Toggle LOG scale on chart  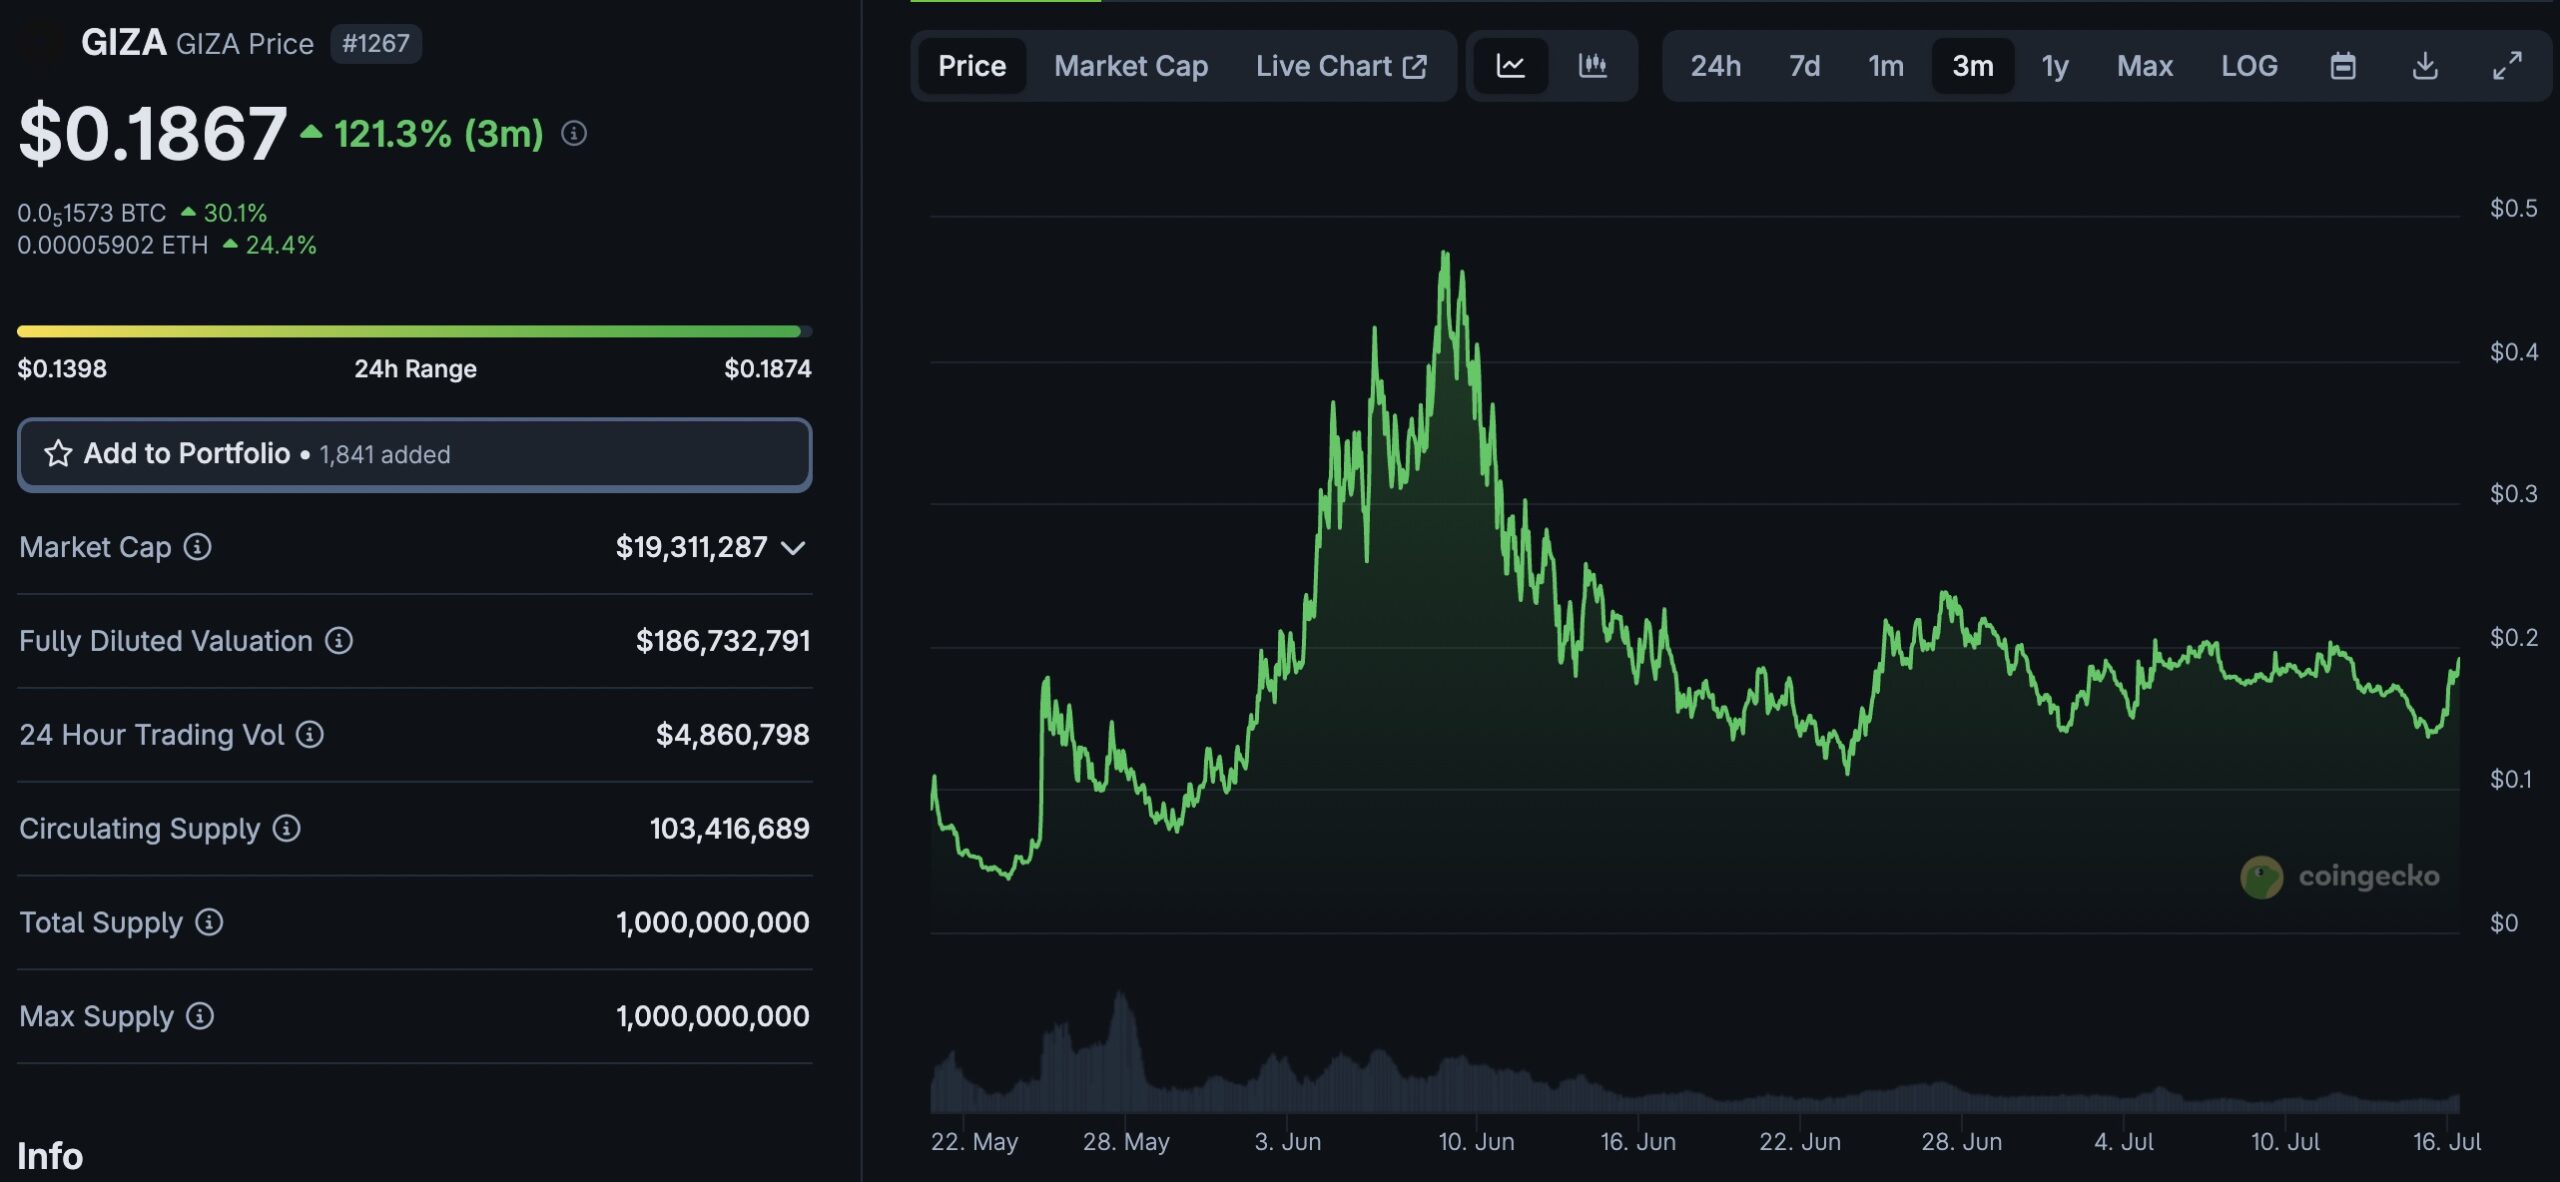tap(2249, 66)
